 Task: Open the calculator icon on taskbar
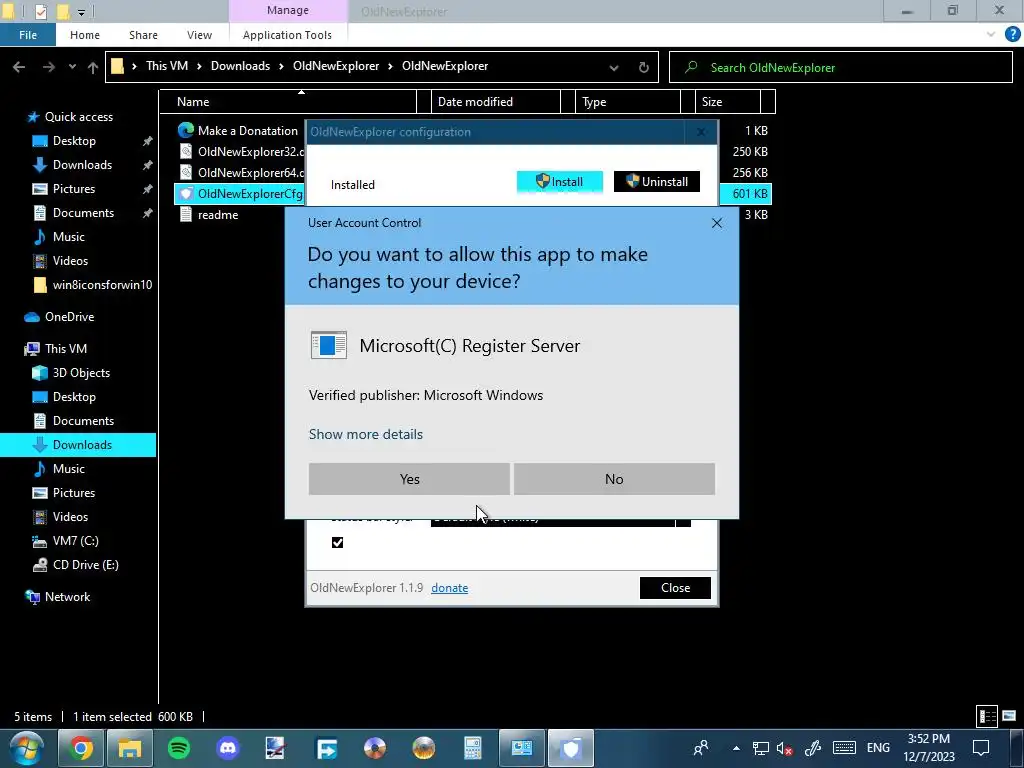pos(473,748)
